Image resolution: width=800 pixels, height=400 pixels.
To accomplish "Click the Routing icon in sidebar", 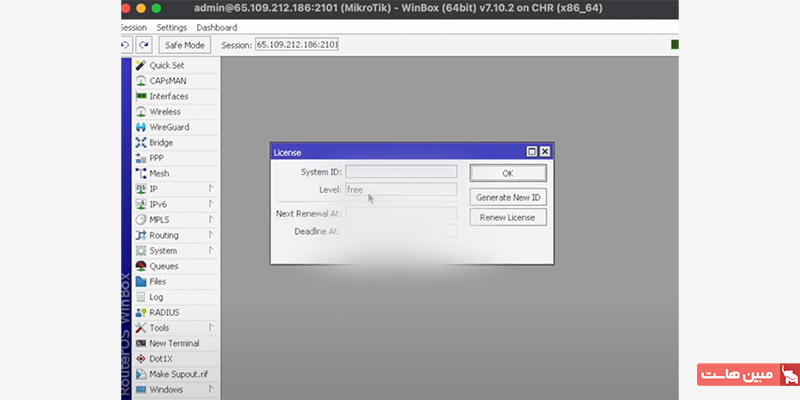I will click(x=141, y=235).
